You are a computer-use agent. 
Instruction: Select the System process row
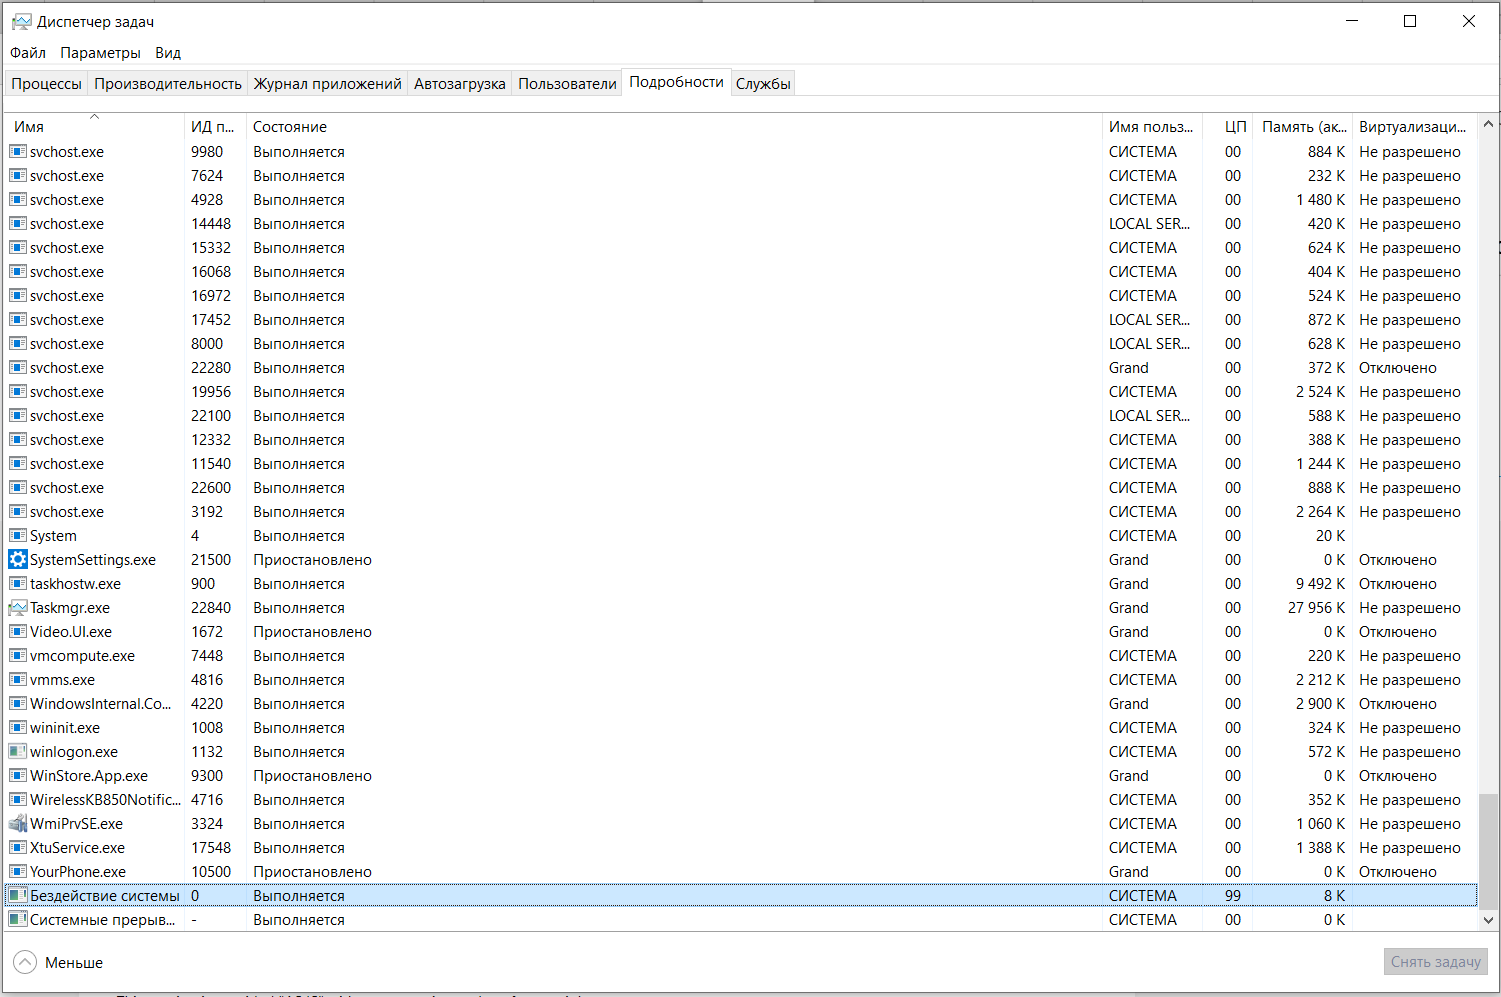coord(741,536)
